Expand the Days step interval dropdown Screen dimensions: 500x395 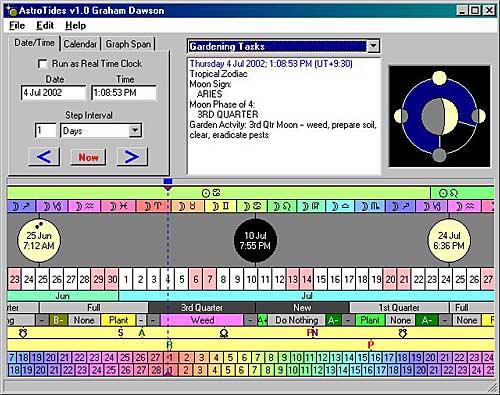(x=135, y=130)
